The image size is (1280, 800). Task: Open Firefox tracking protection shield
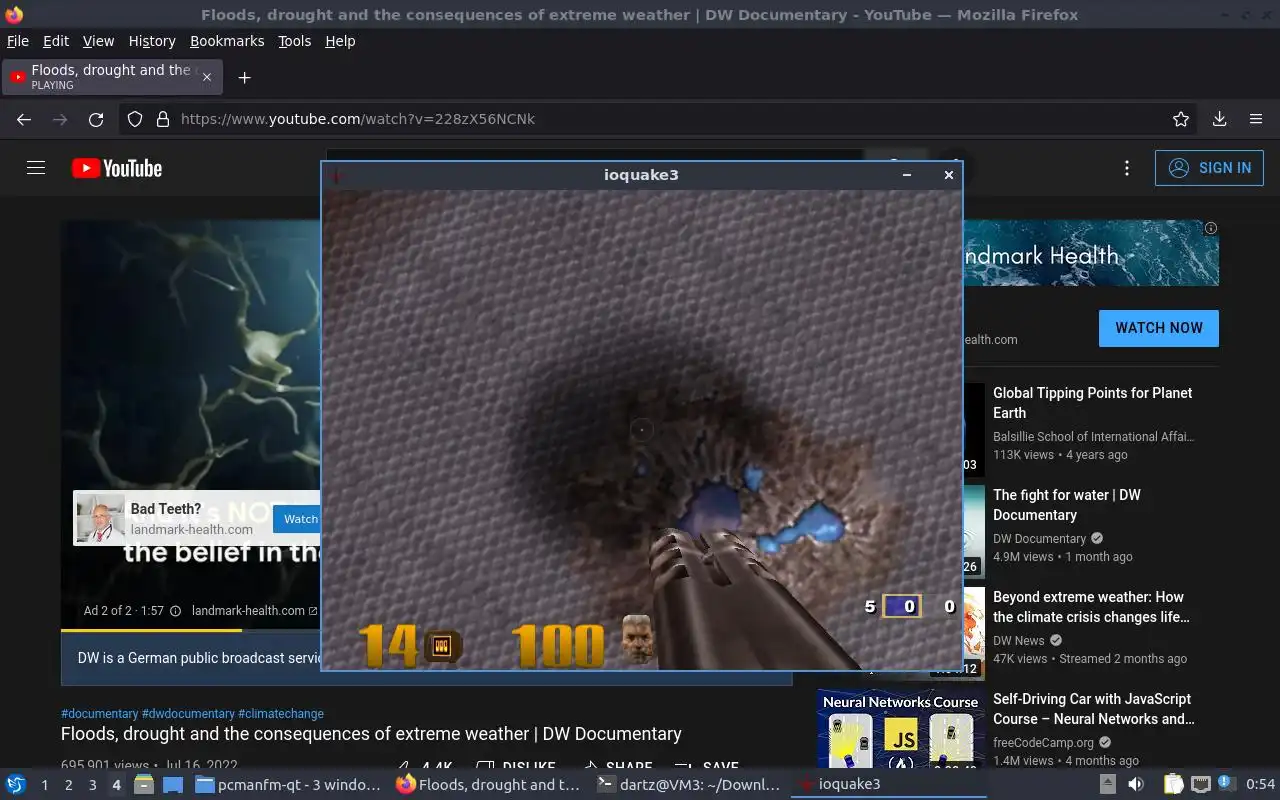click(x=136, y=119)
